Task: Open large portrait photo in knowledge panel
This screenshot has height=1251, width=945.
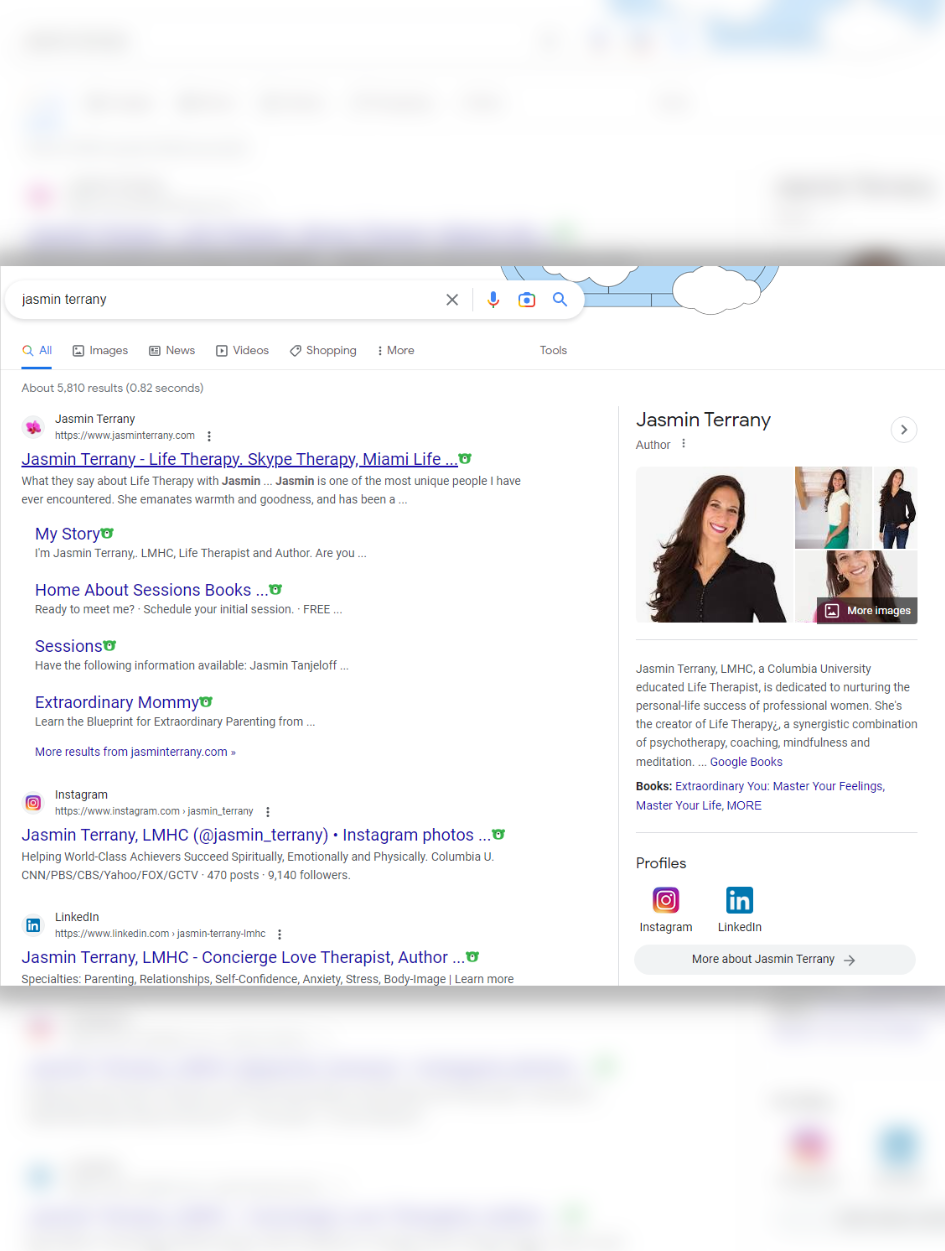Action: coord(714,545)
